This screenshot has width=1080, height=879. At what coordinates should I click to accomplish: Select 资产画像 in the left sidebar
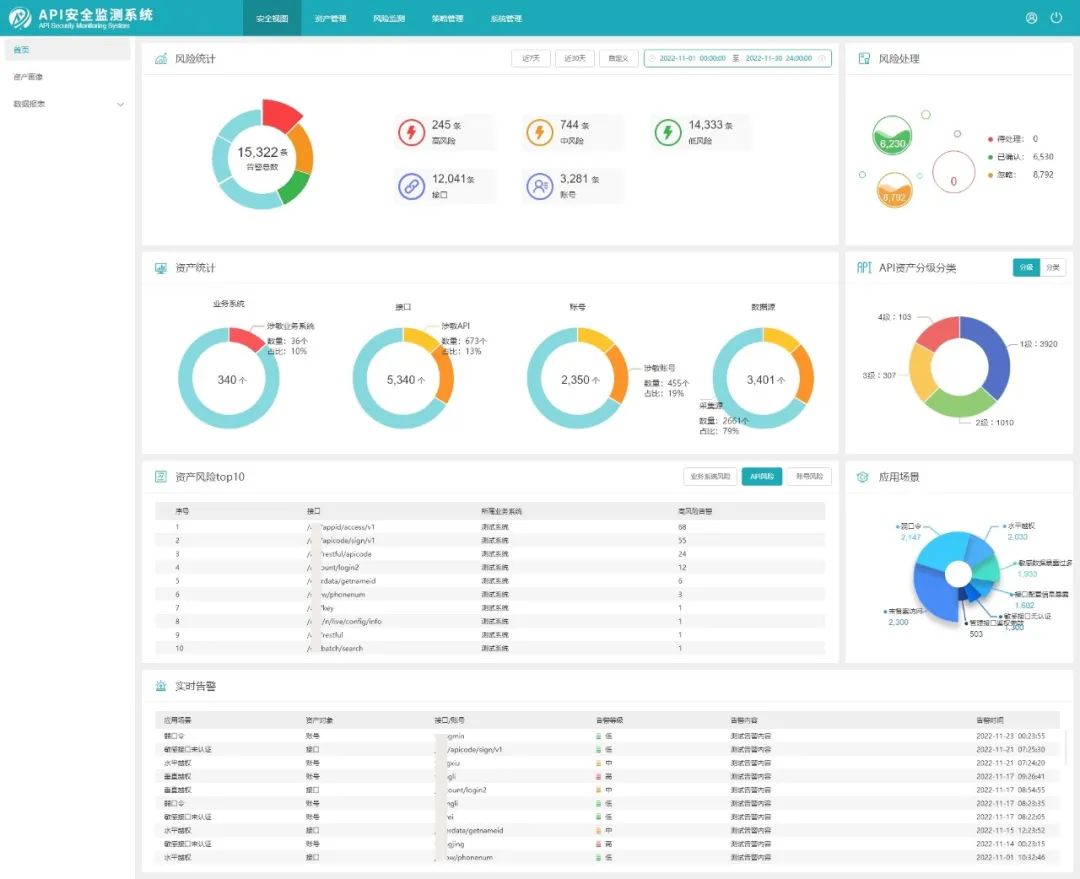click(x=28, y=77)
